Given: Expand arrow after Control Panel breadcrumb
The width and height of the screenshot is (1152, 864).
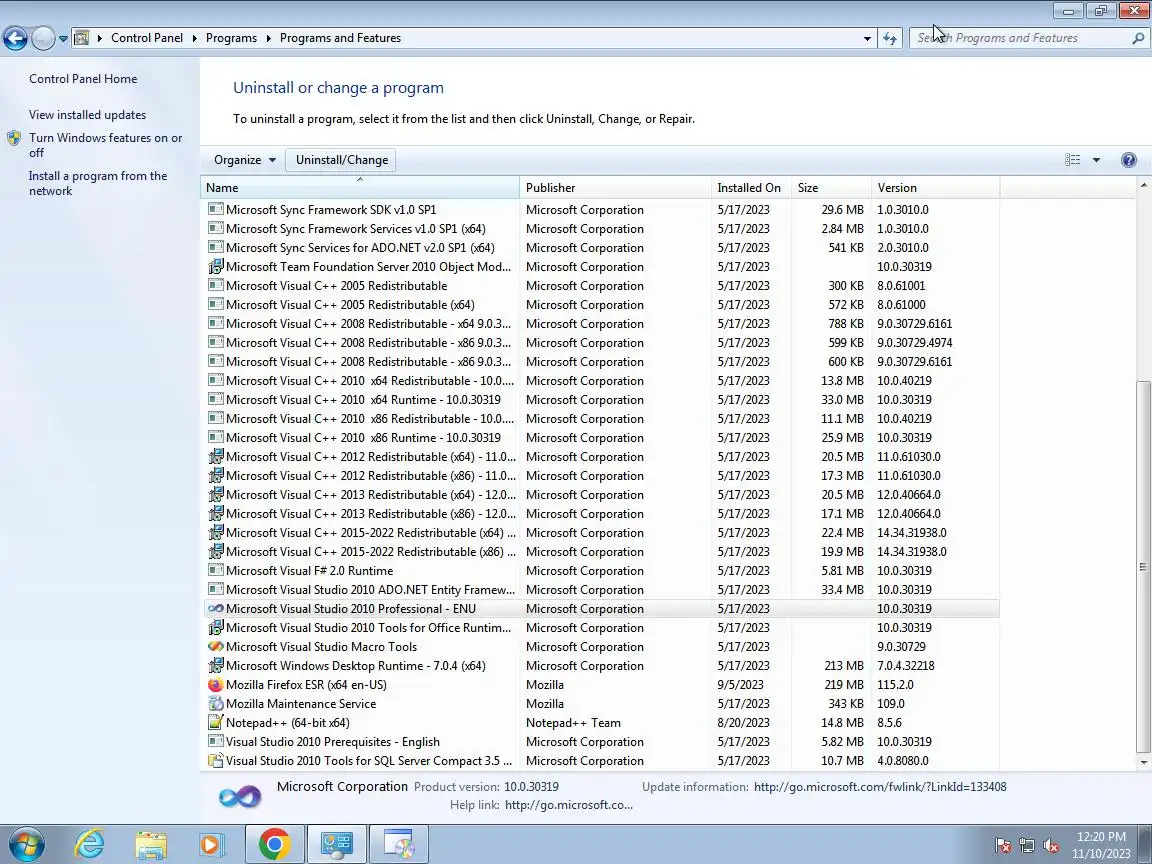Looking at the screenshot, I should click(x=195, y=38).
